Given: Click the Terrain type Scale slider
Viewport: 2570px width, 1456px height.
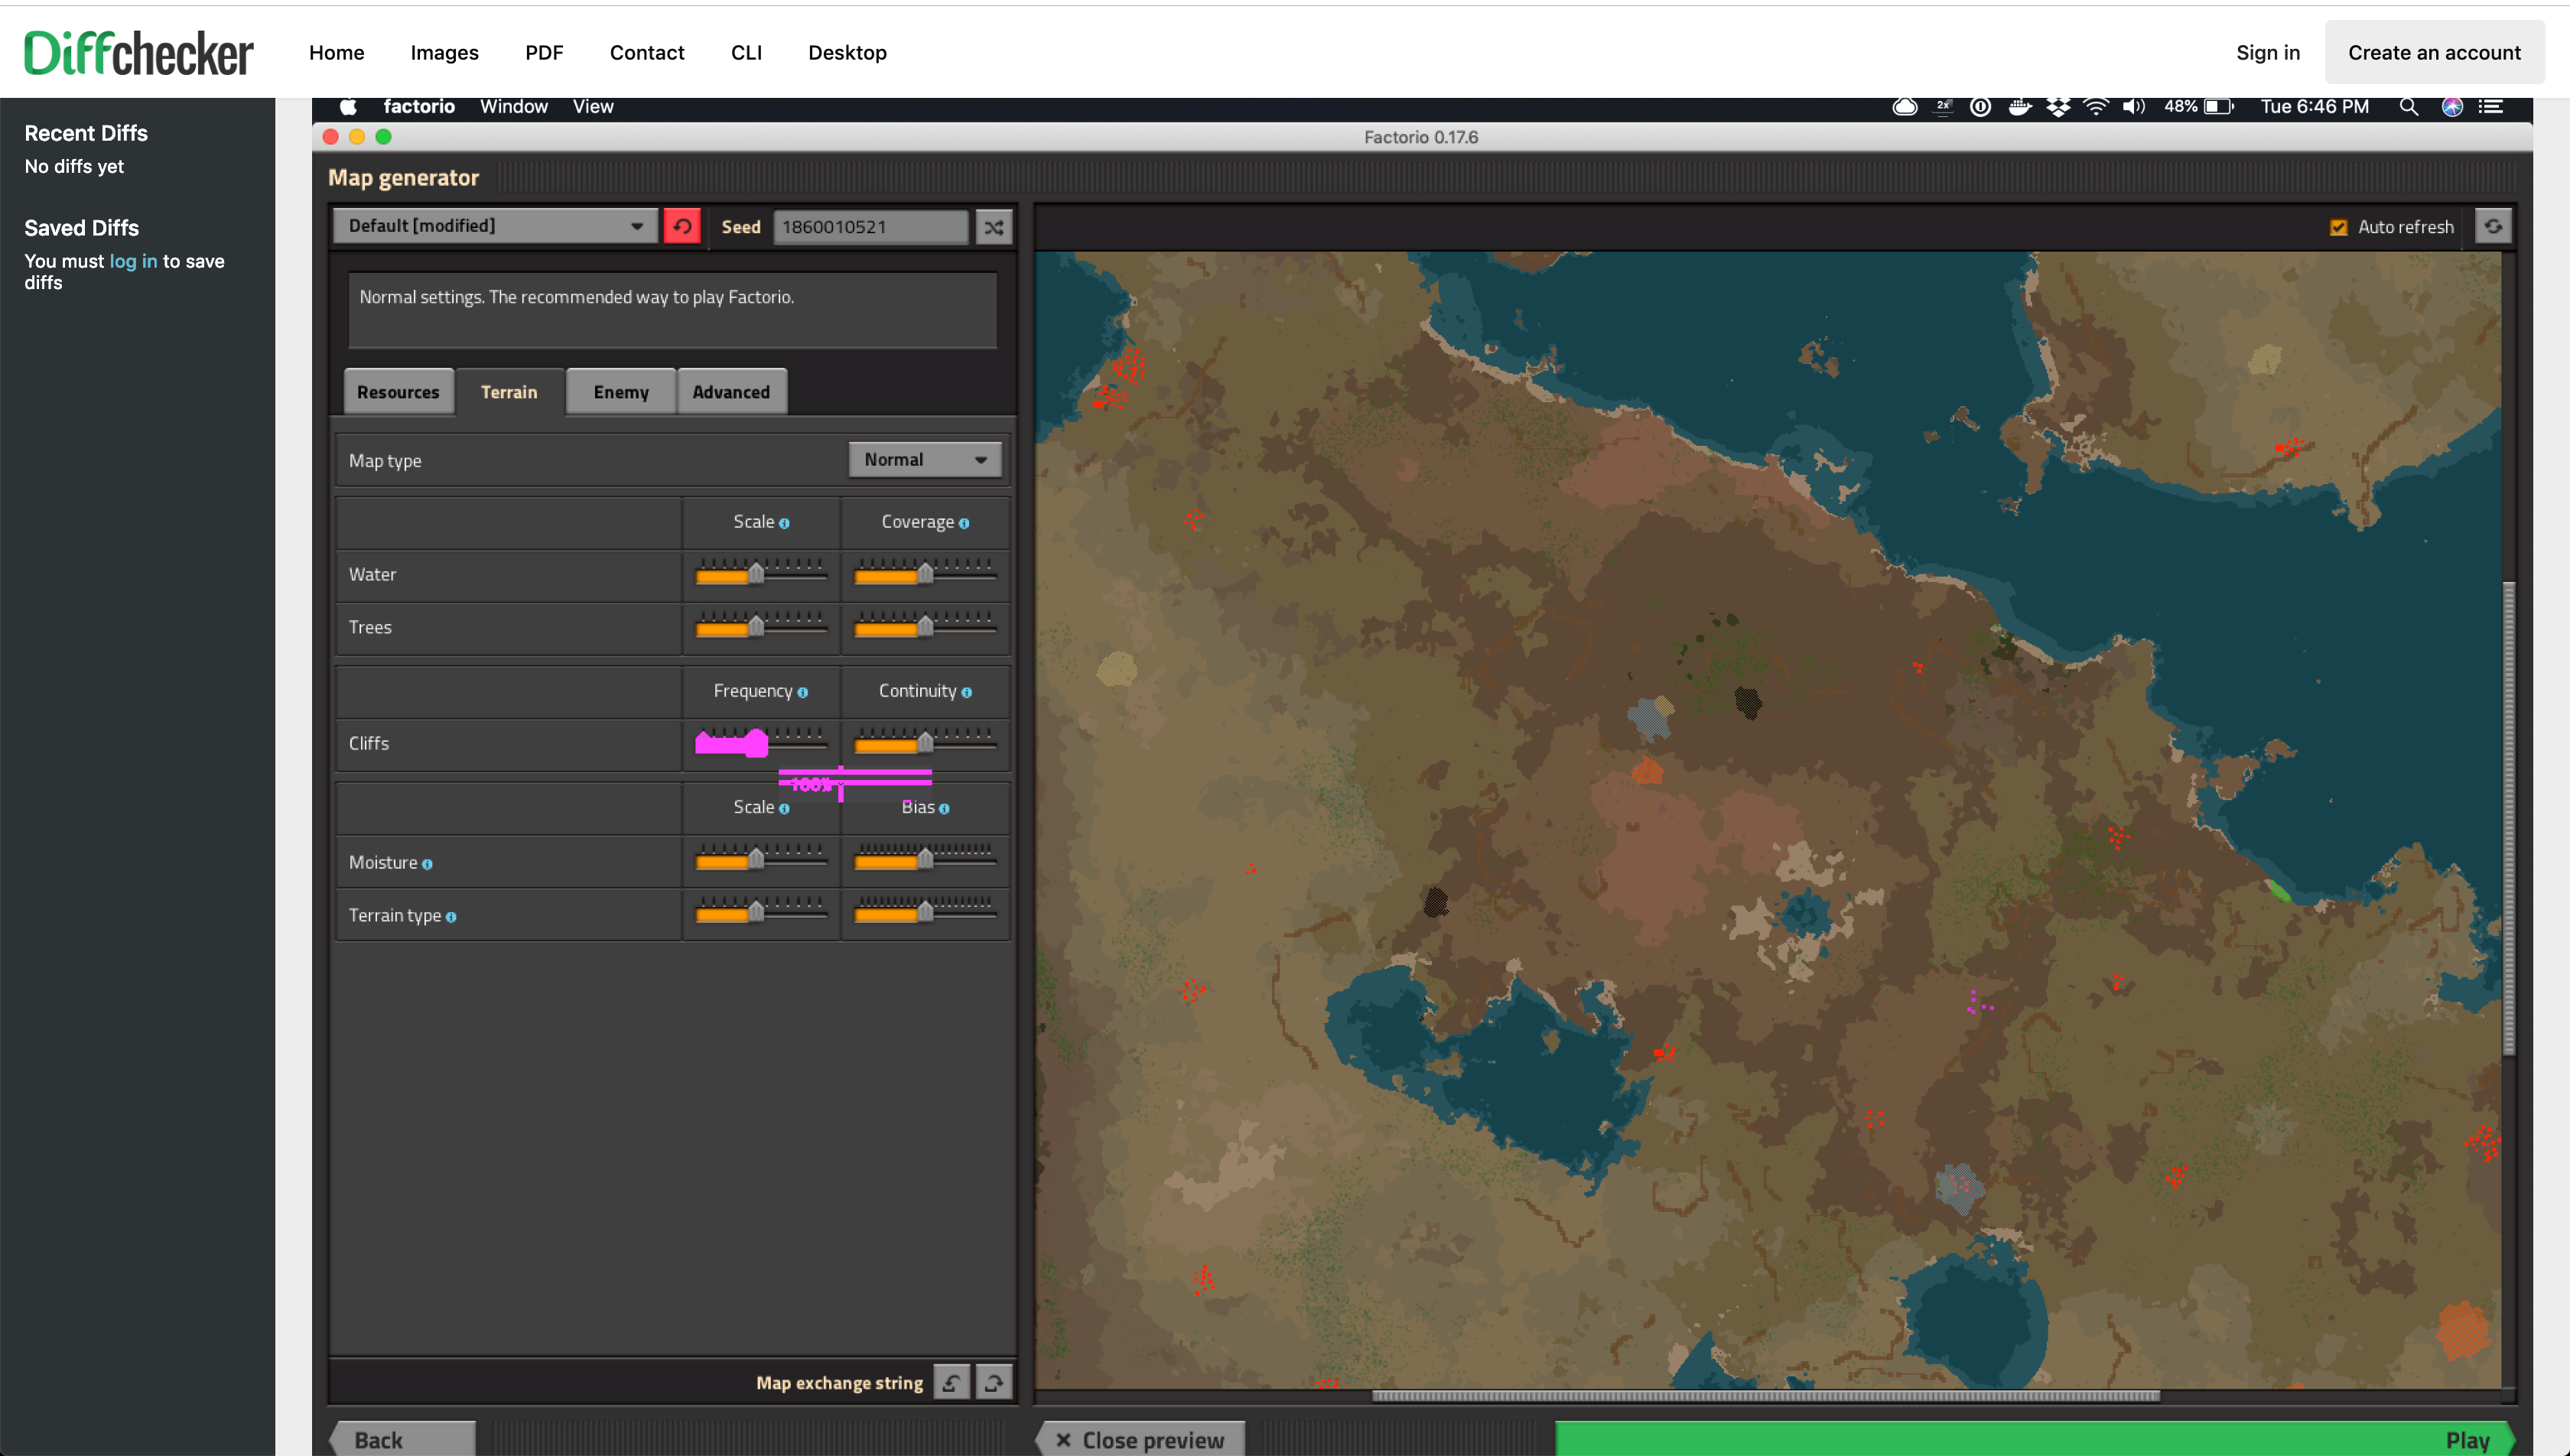Looking at the screenshot, I should click(x=761, y=911).
